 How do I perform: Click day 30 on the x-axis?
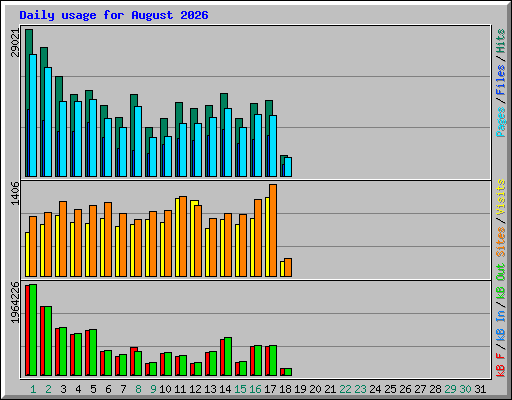465,389
